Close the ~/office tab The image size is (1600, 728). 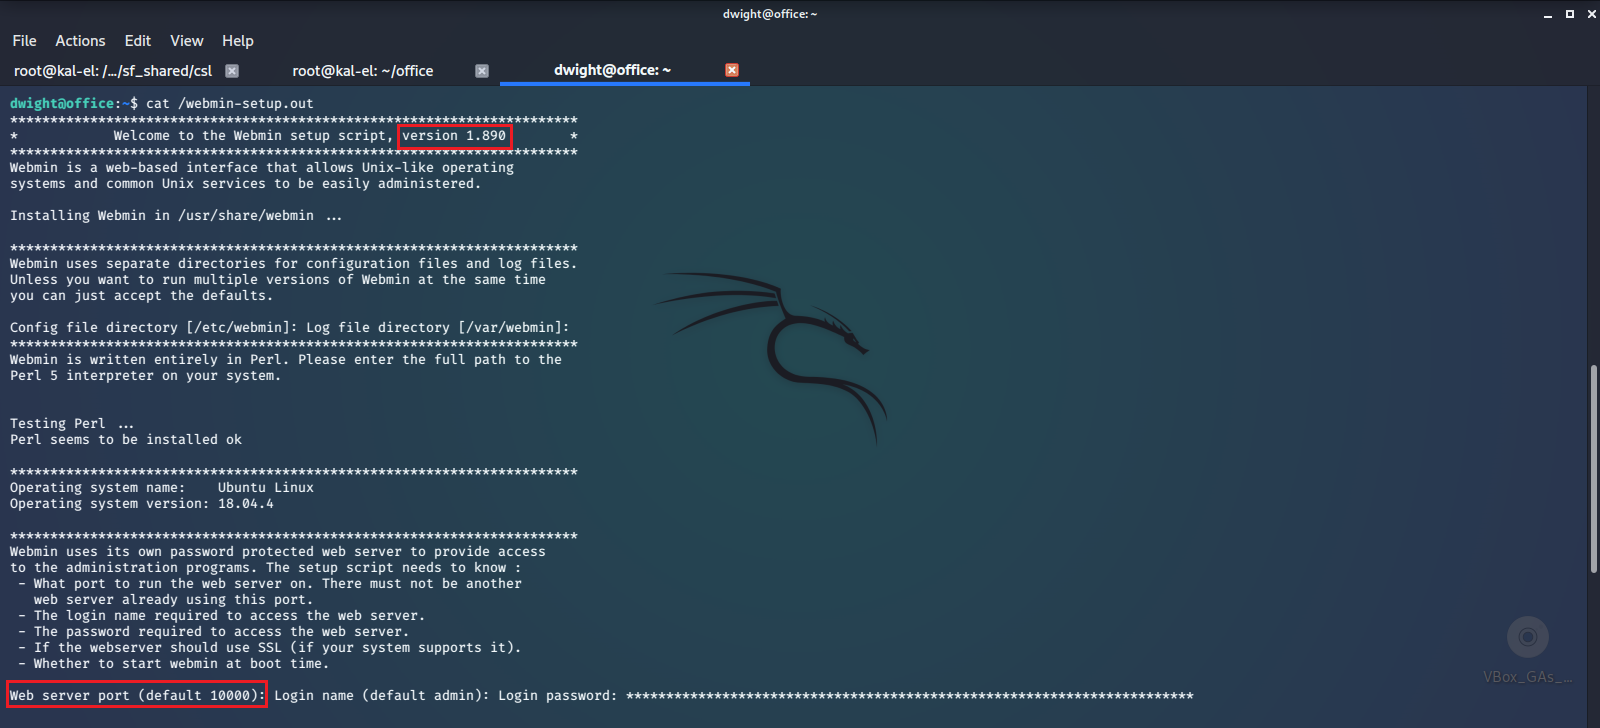[x=482, y=71]
